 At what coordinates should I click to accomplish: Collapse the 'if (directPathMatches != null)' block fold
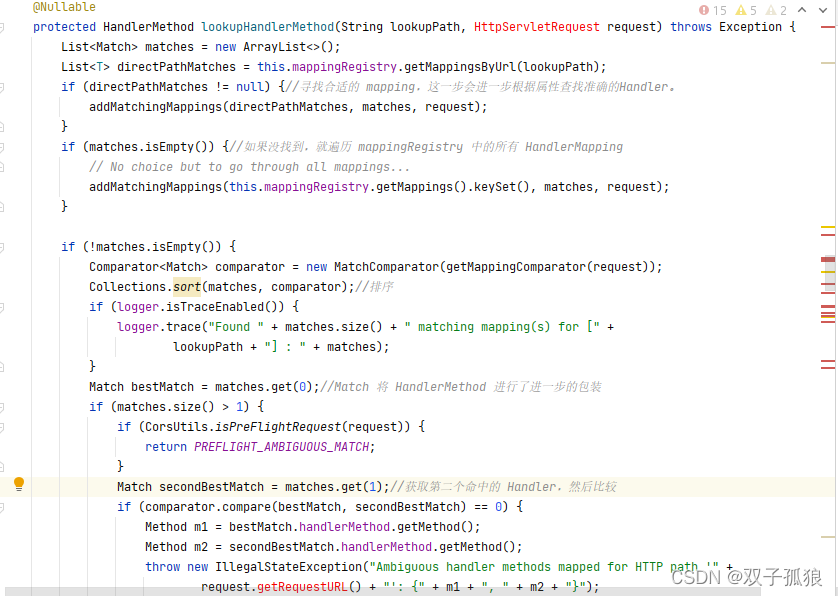[2, 87]
